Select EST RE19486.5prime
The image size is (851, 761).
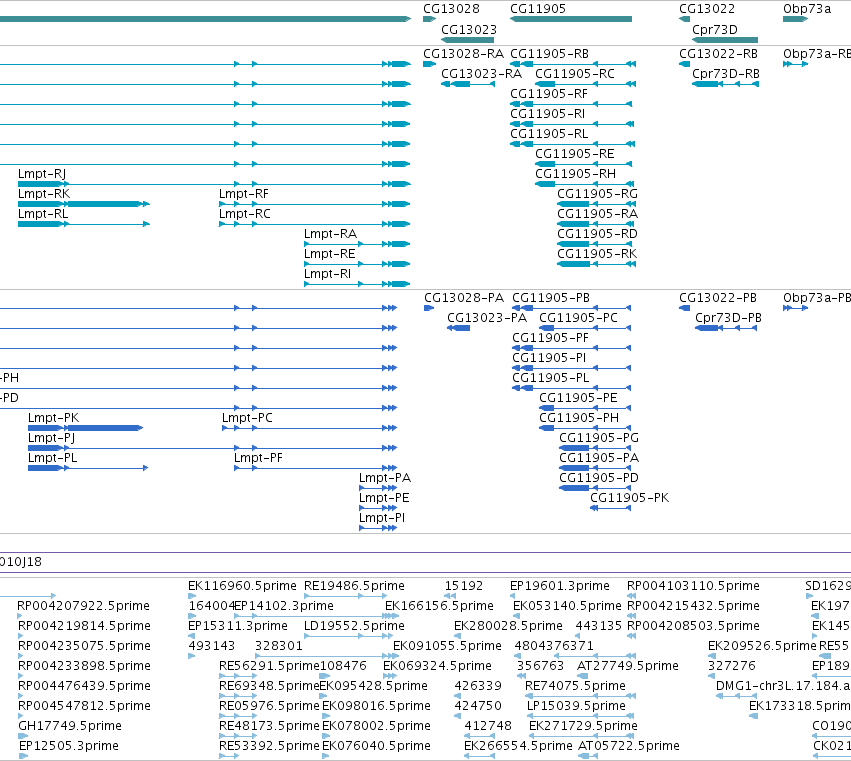click(354, 586)
